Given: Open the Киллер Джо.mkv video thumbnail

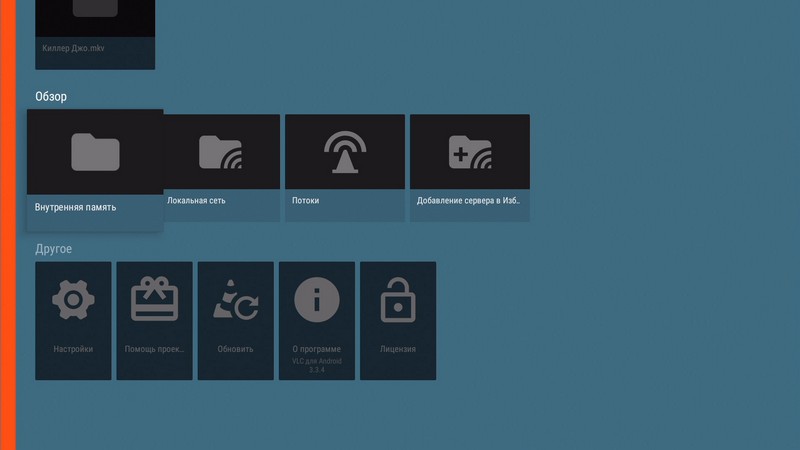Looking at the screenshot, I should pyautogui.click(x=95, y=15).
